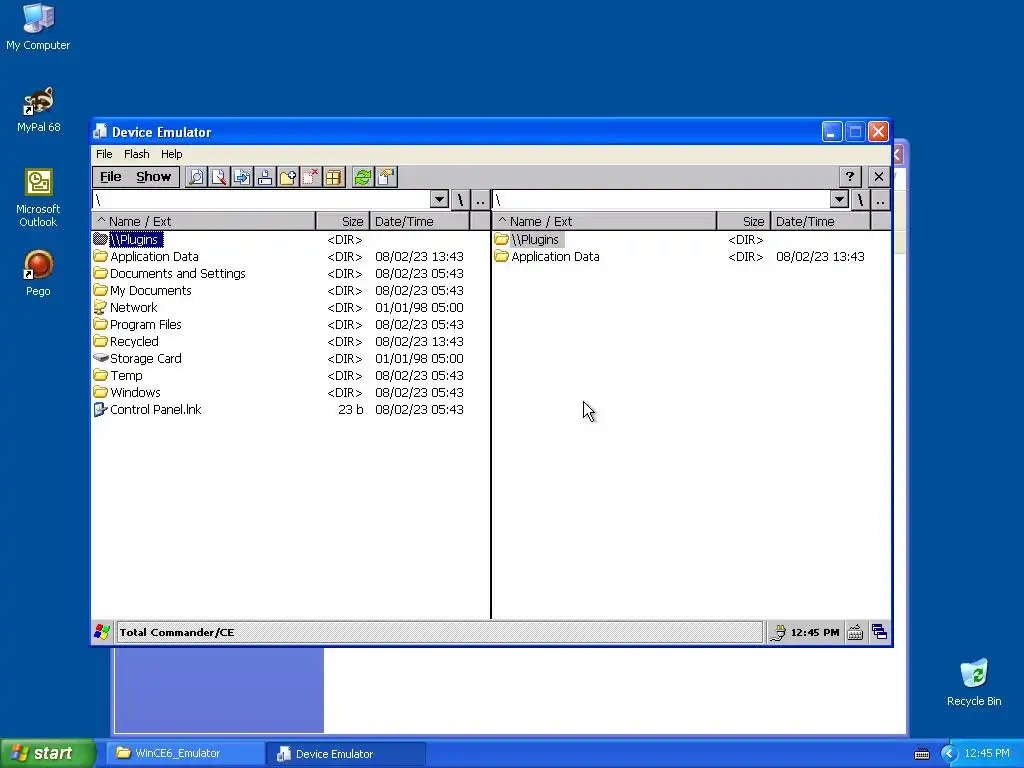This screenshot has height=768, width=1024.
Task: Expand the left panel path dropdown
Action: coord(440,199)
